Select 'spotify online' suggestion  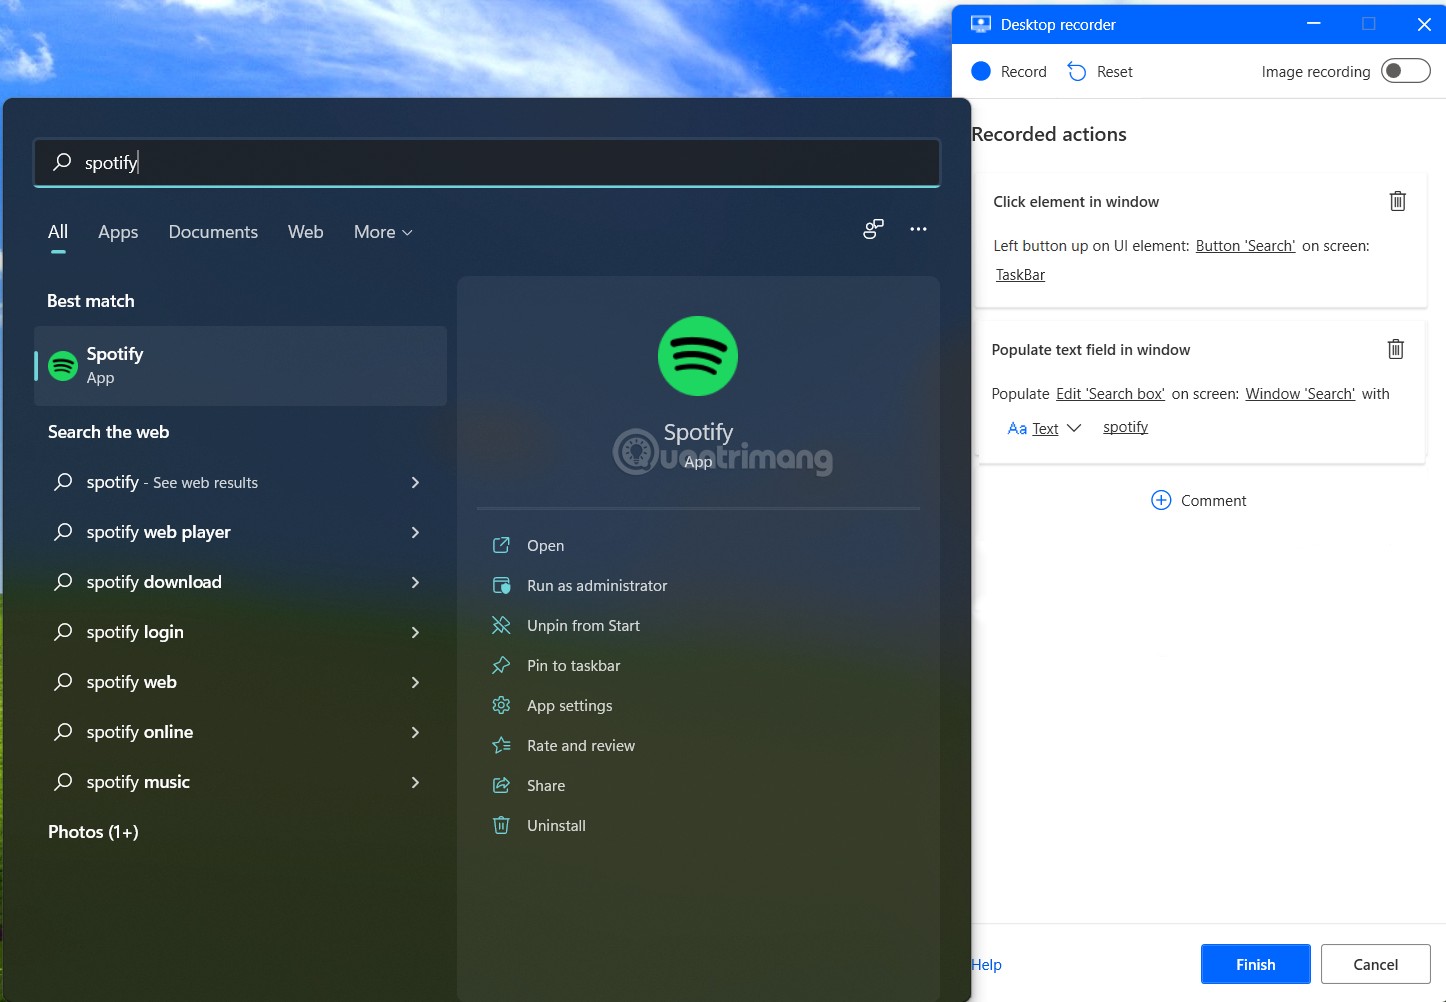coord(240,732)
